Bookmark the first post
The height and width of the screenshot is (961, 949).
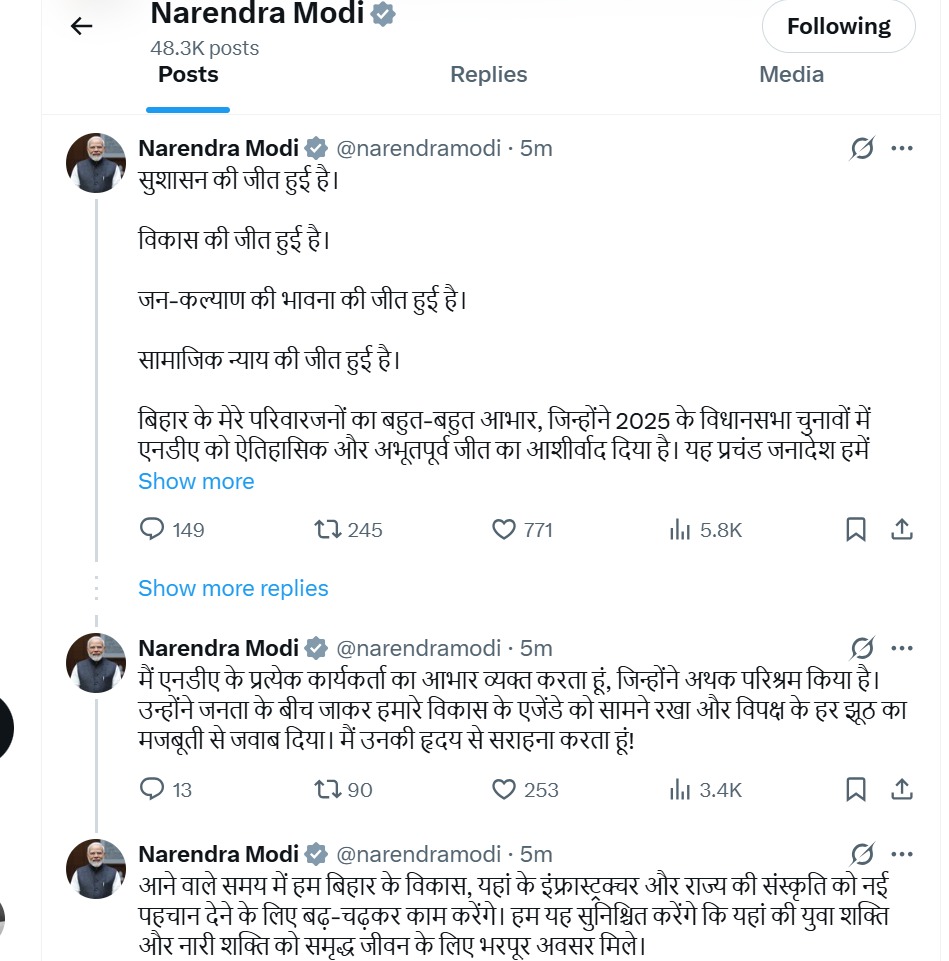click(x=856, y=530)
